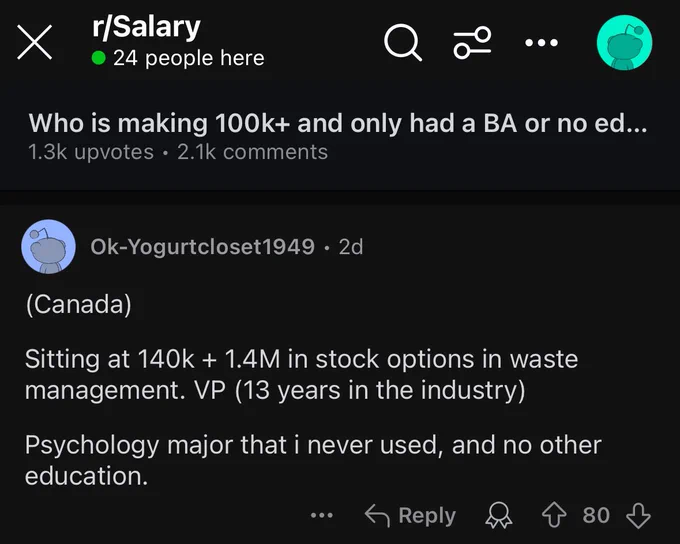Tap the 2.1k comments count

tap(252, 152)
